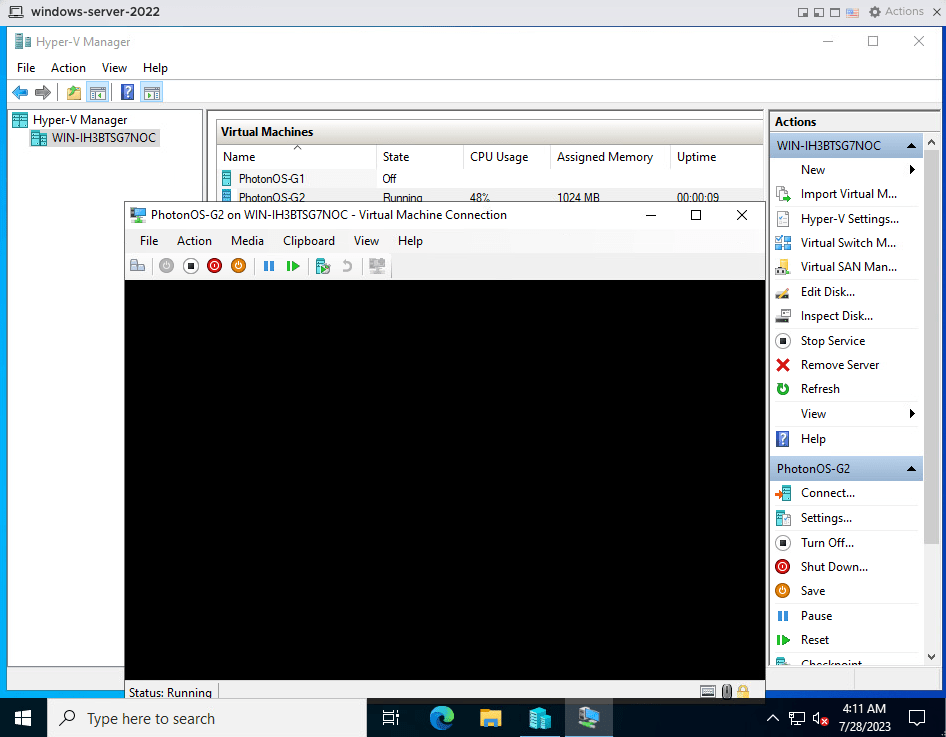Open Action menu in Hyper-V Manager
Image resolution: width=946 pixels, height=737 pixels.
pyautogui.click(x=68, y=68)
